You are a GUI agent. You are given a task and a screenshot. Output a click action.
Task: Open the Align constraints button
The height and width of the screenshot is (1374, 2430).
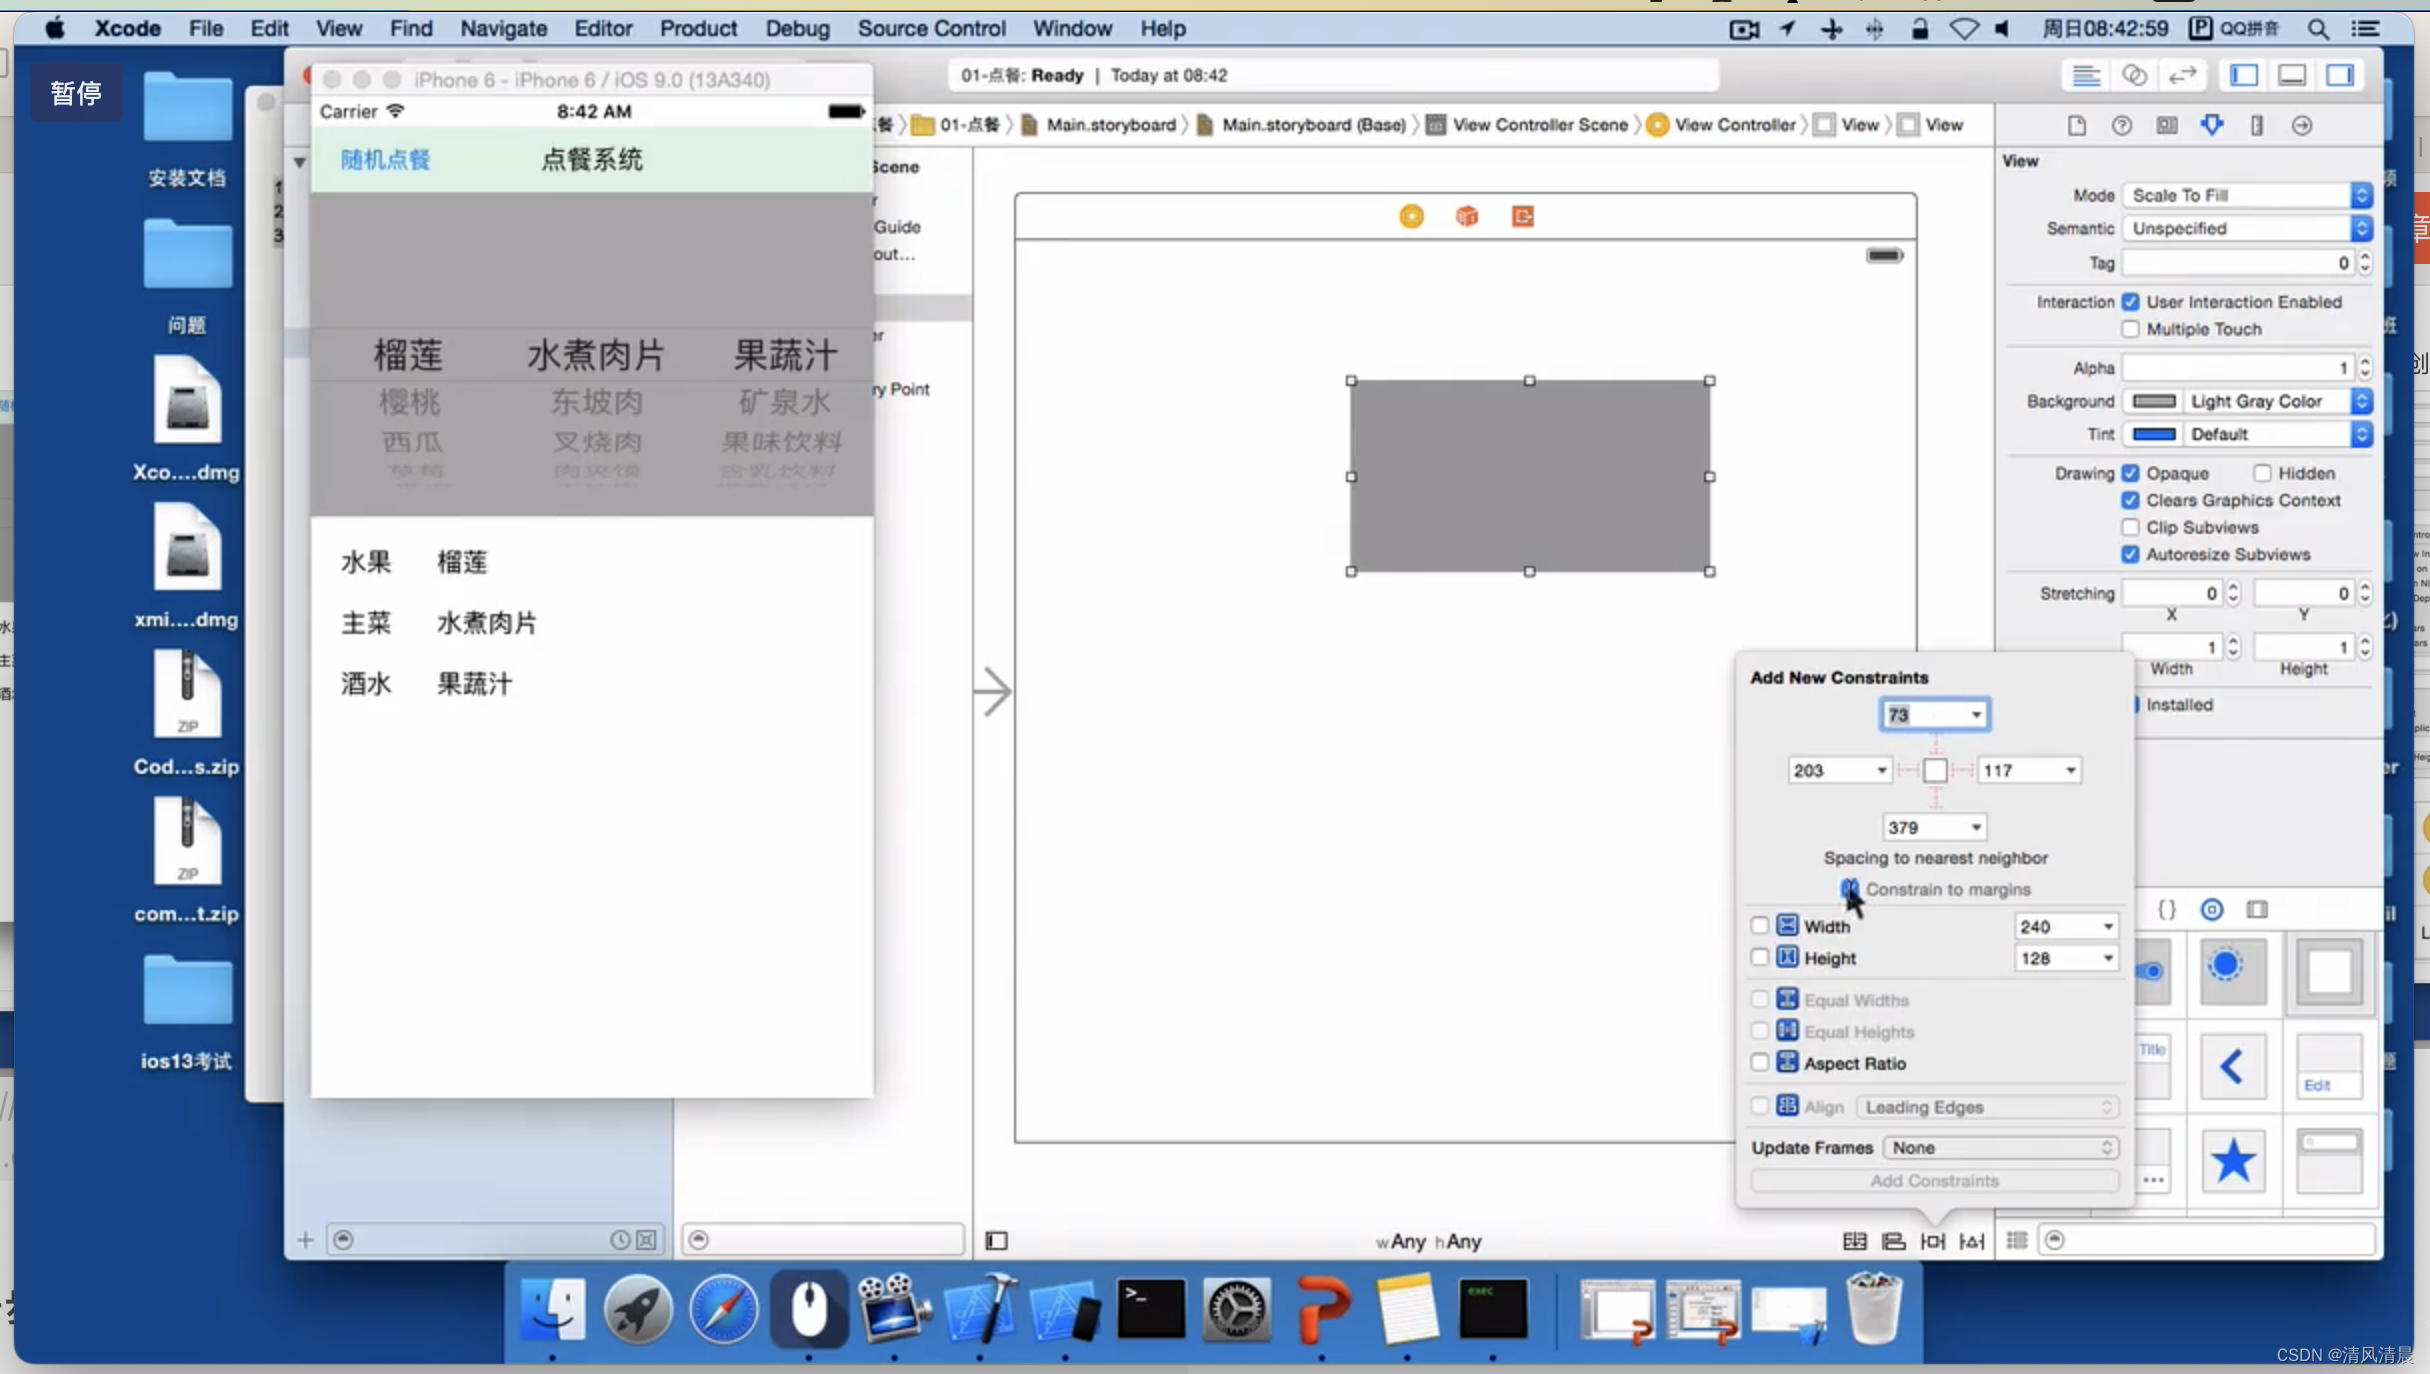pos(1893,1241)
